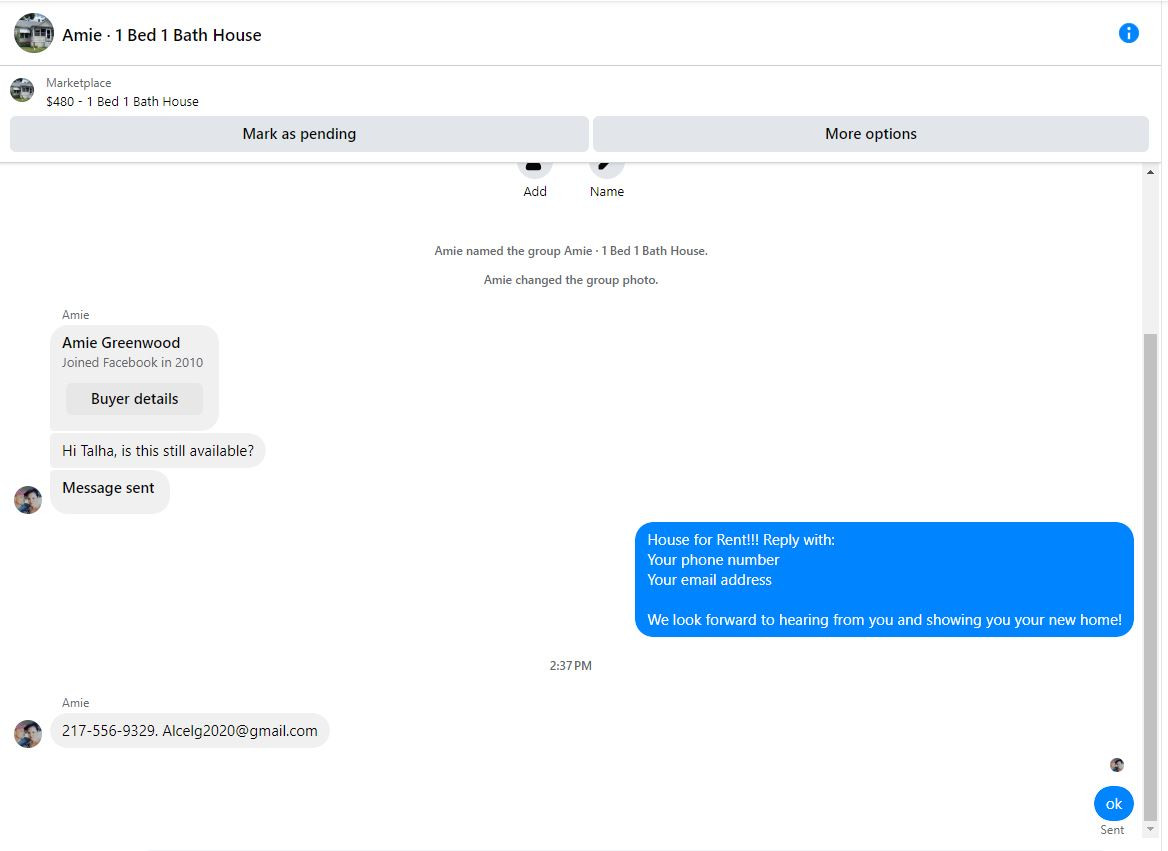Open conversation info icon
Viewport: 1168px width, 851px height.
(1129, 33)
